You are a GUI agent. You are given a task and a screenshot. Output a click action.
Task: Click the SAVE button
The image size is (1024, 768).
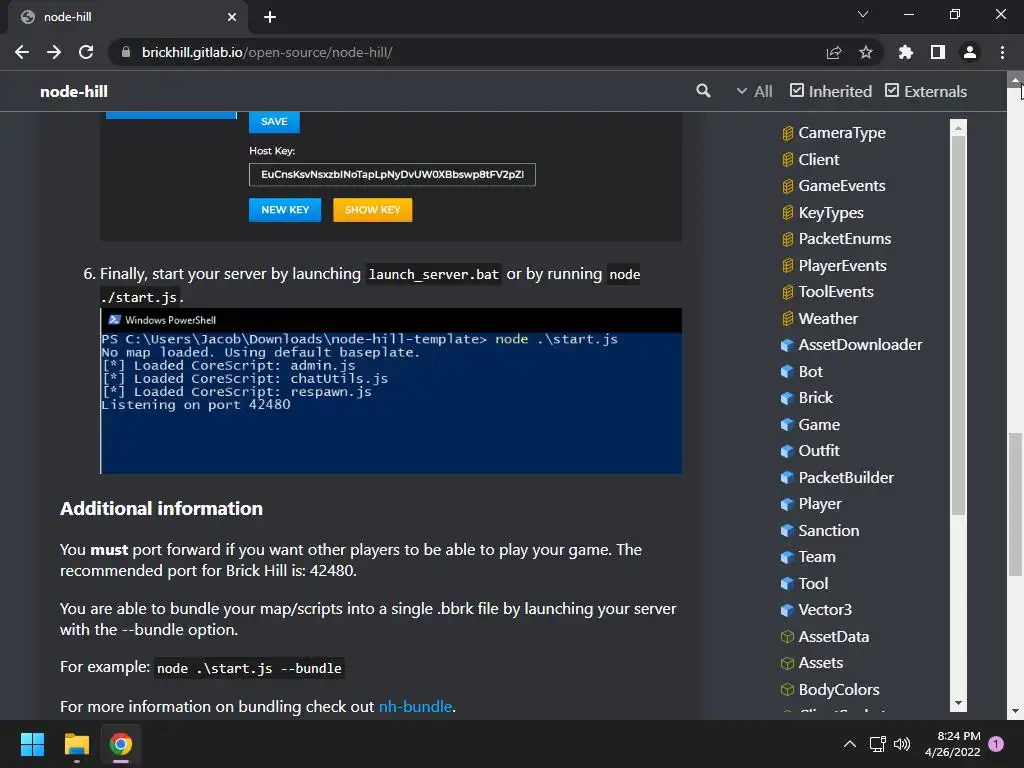pos(274,121)
